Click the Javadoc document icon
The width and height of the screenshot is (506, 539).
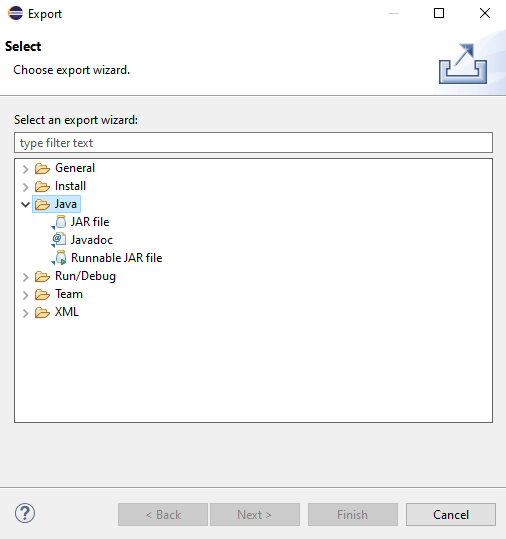point(59,240)
